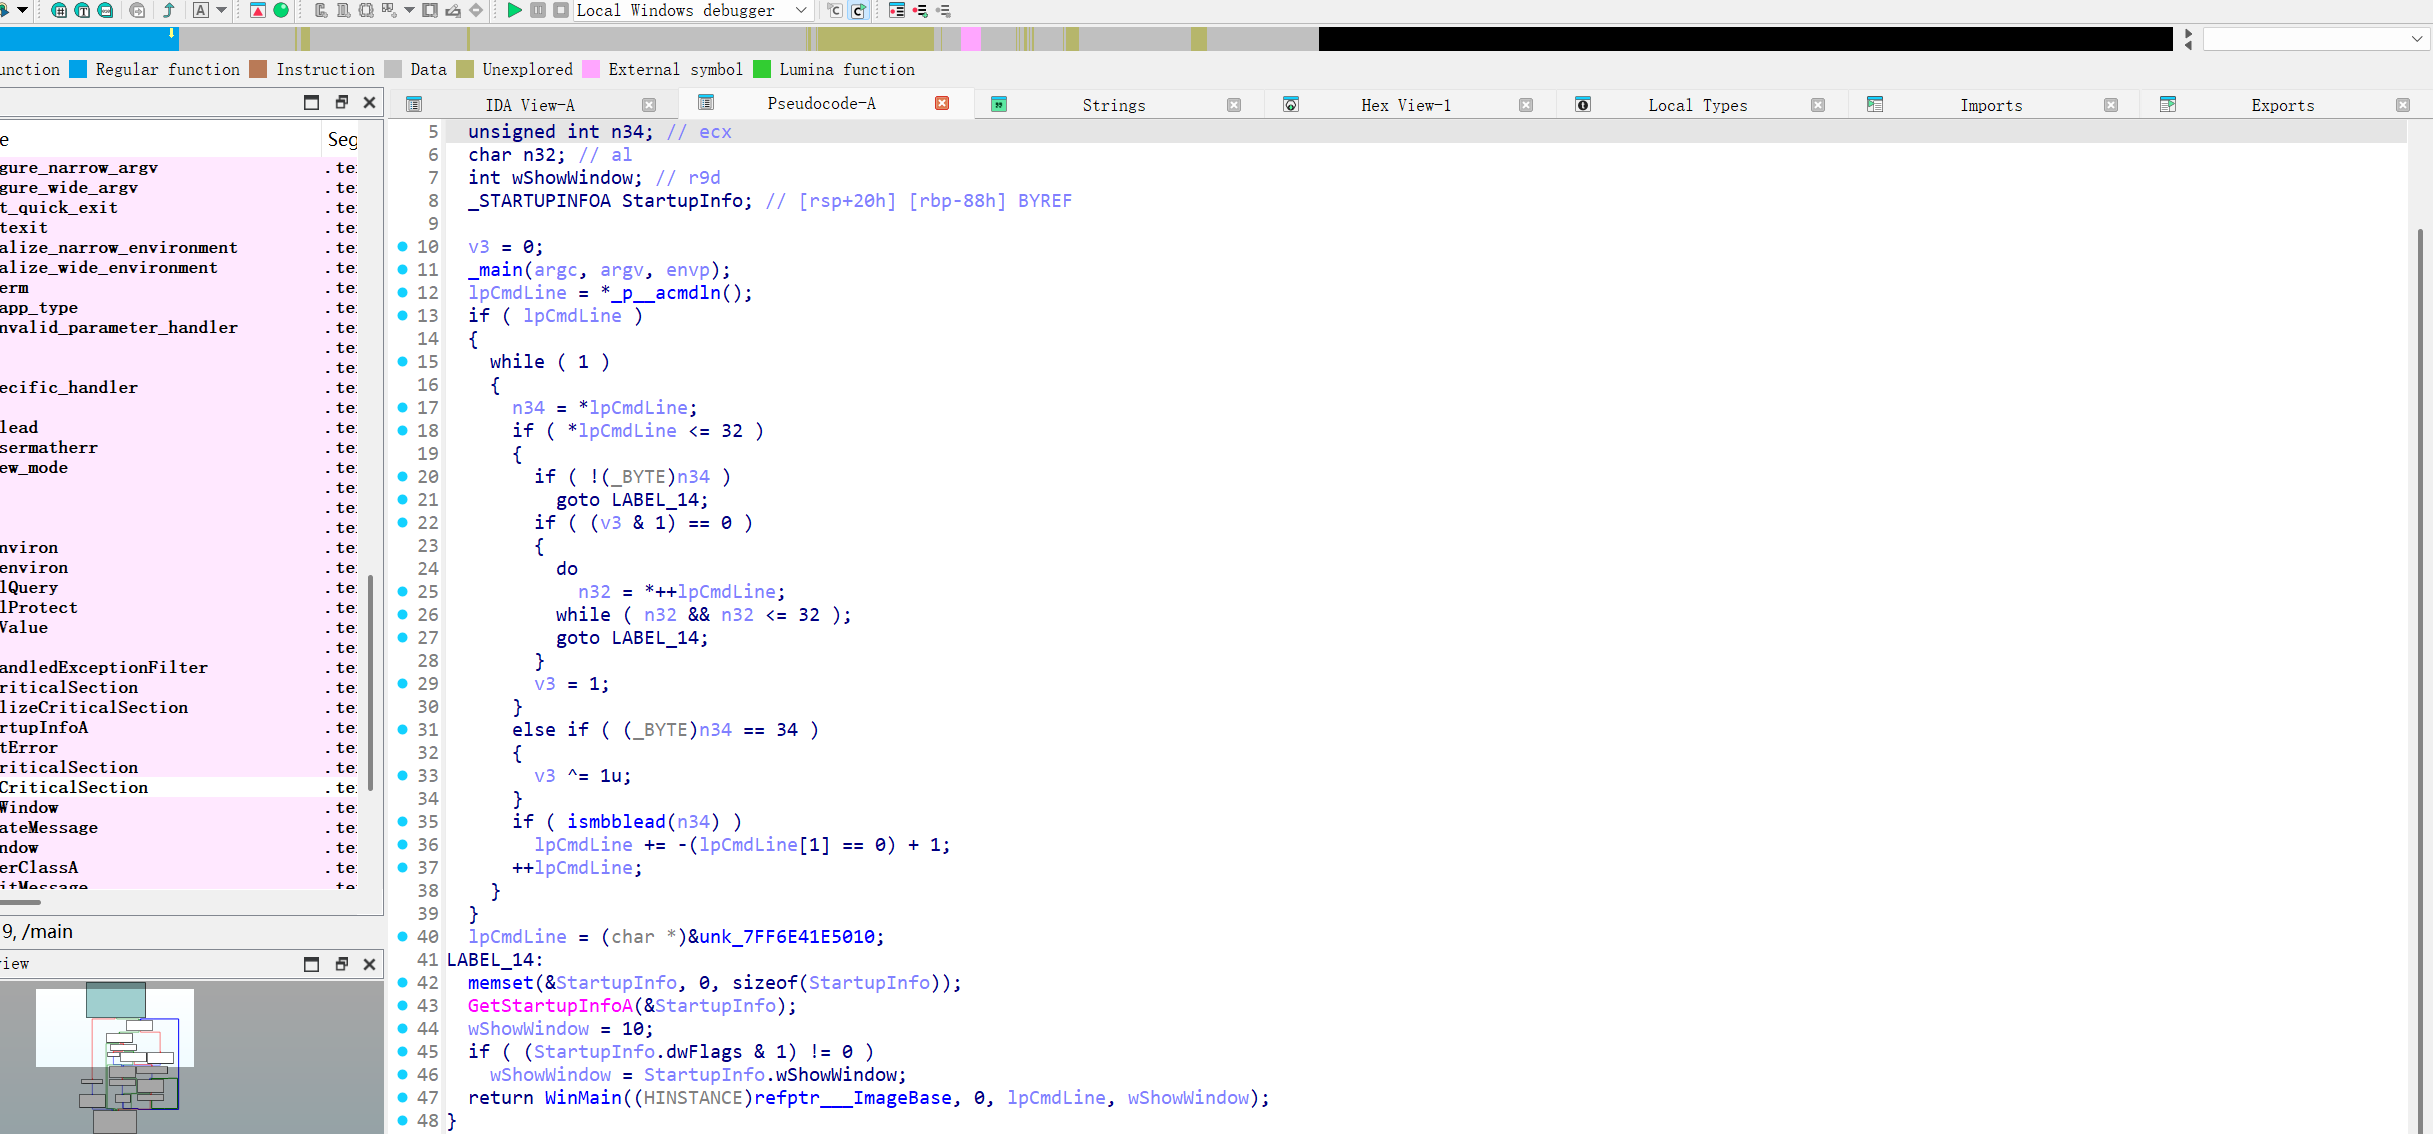Click the WinMain function call on line 47

pyautogui.click(x=583, y=1097)
